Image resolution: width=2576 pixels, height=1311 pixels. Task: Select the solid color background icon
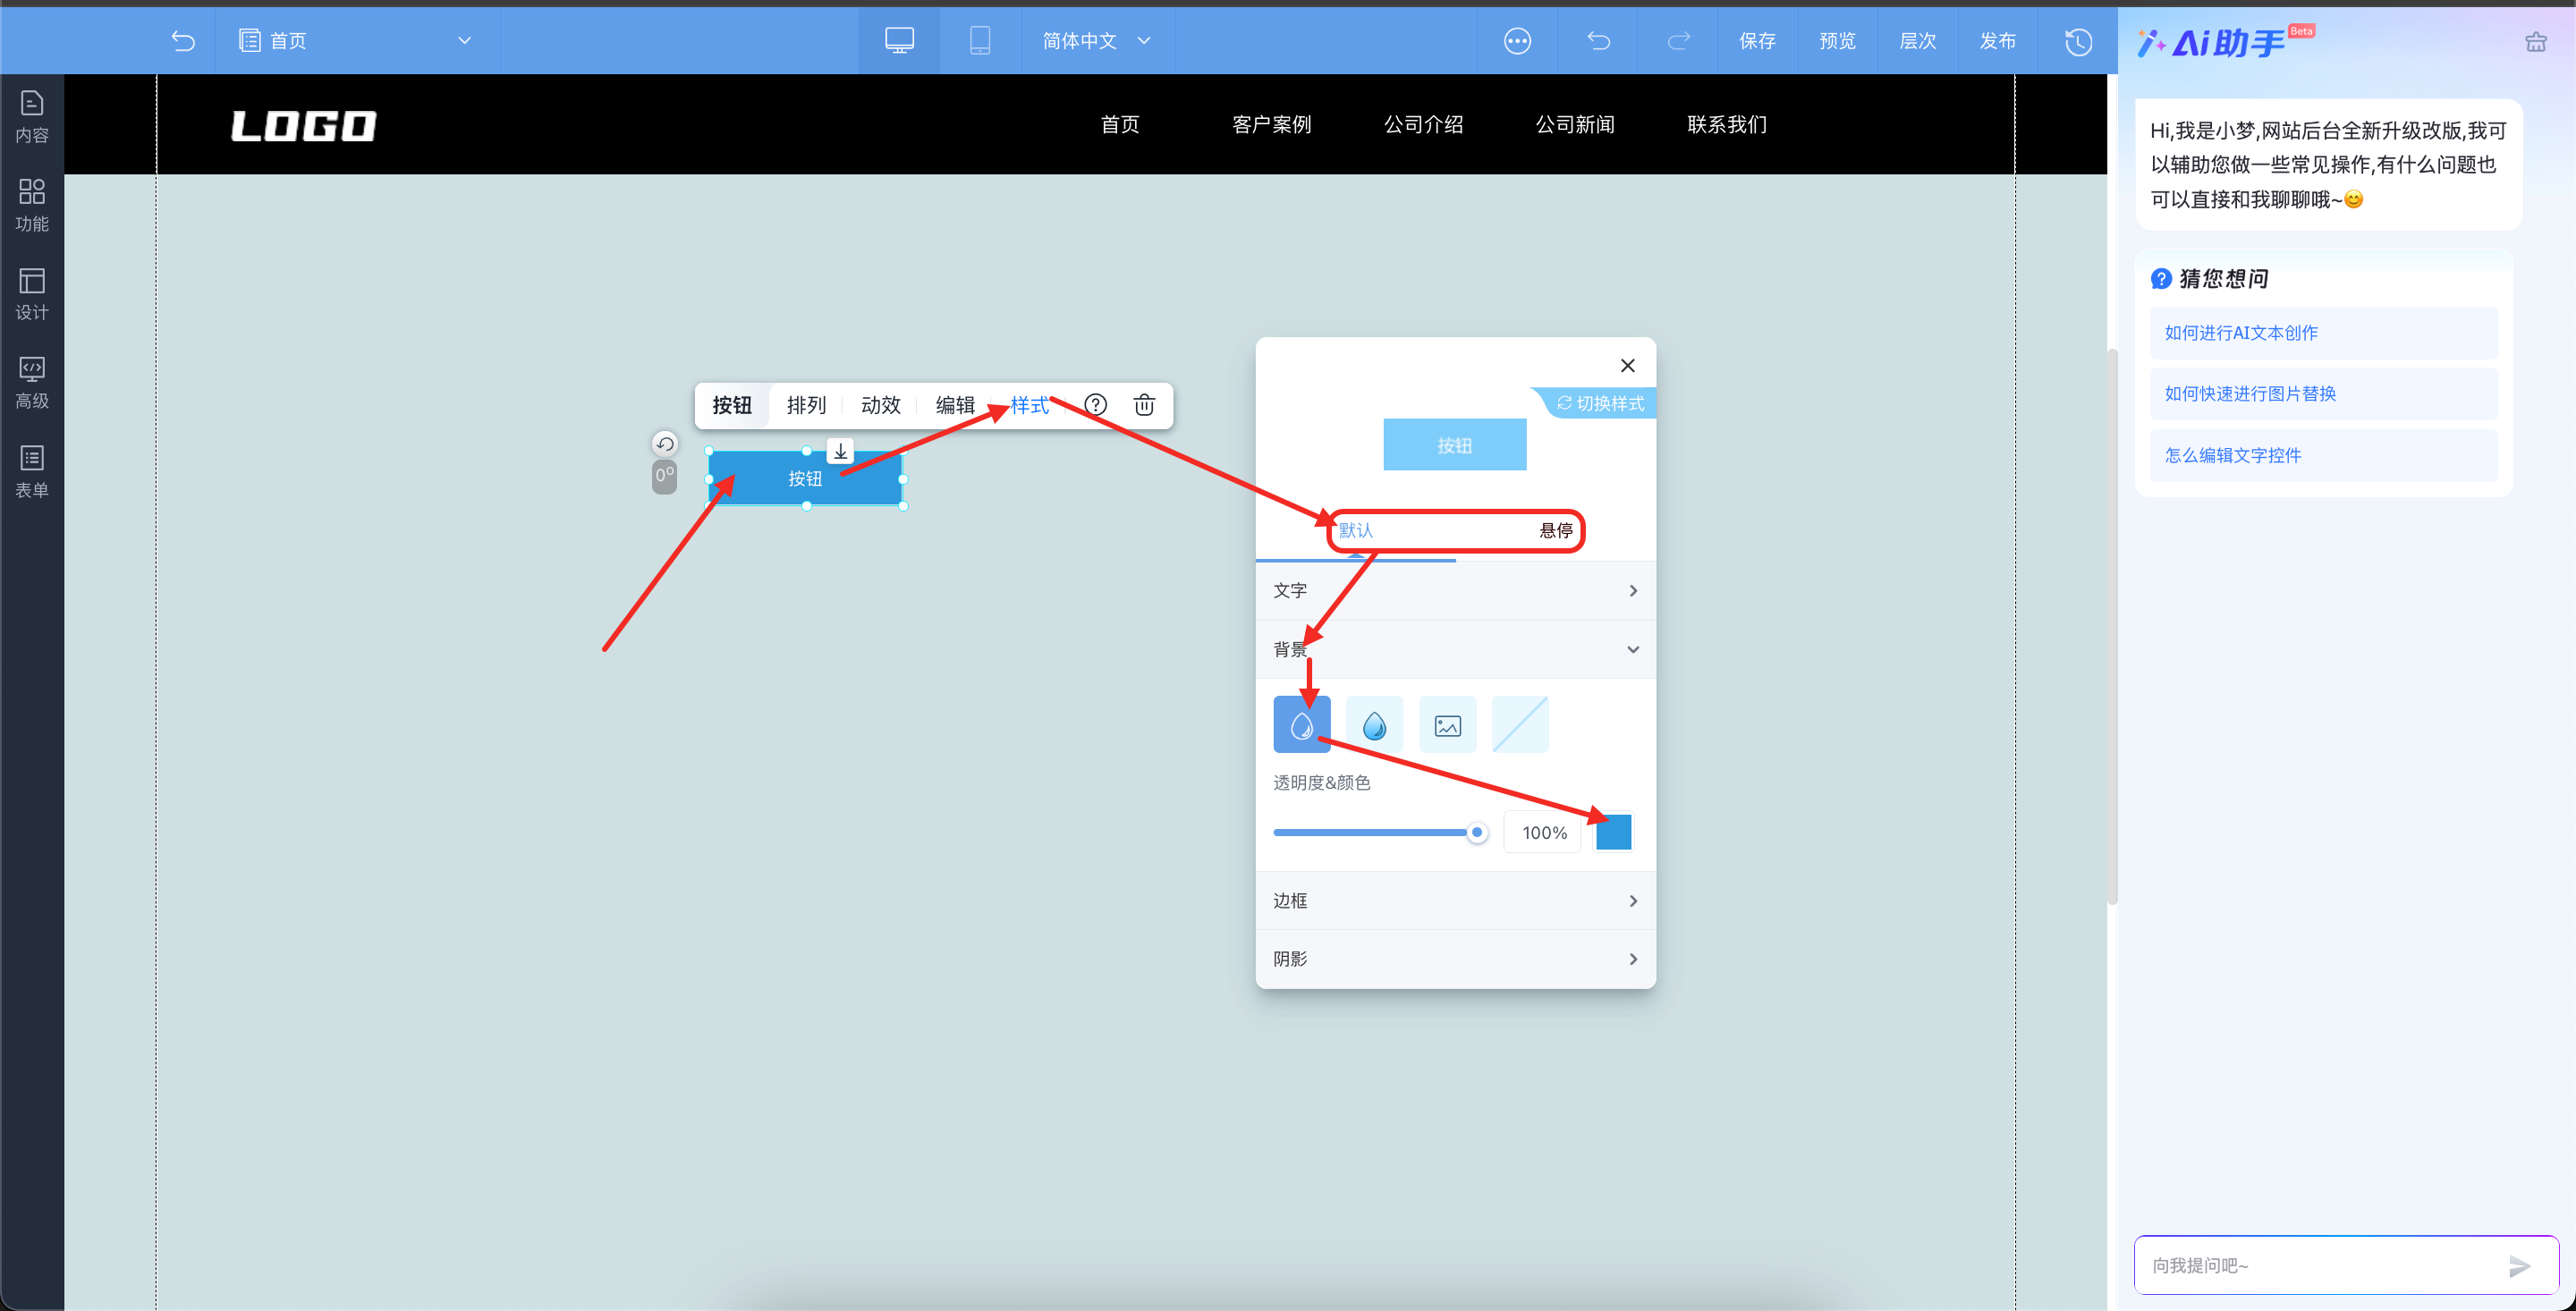(x=1301, y=725)
